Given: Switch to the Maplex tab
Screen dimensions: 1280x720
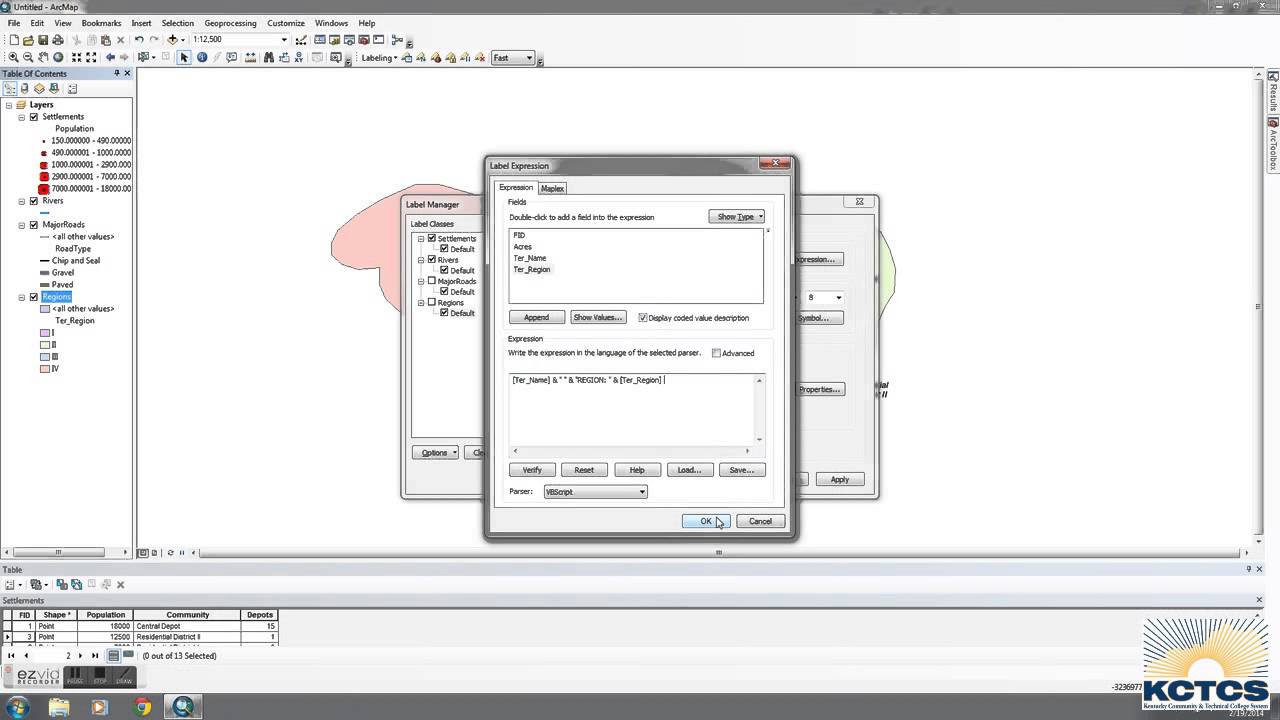Looking at the screenshot, I should click(553, 188).
